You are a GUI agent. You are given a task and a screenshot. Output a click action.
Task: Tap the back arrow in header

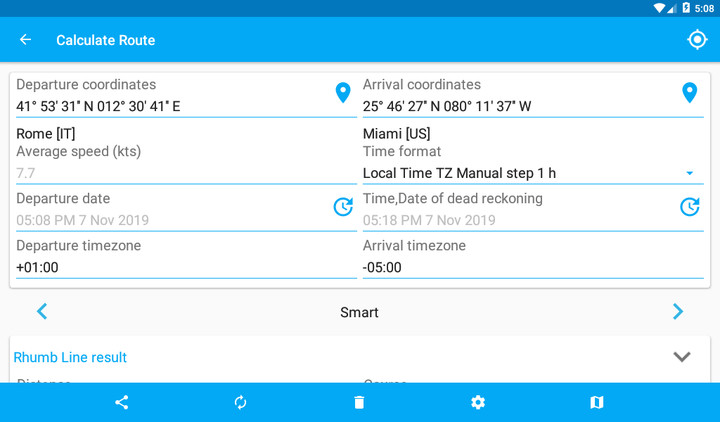pos(26,40)
